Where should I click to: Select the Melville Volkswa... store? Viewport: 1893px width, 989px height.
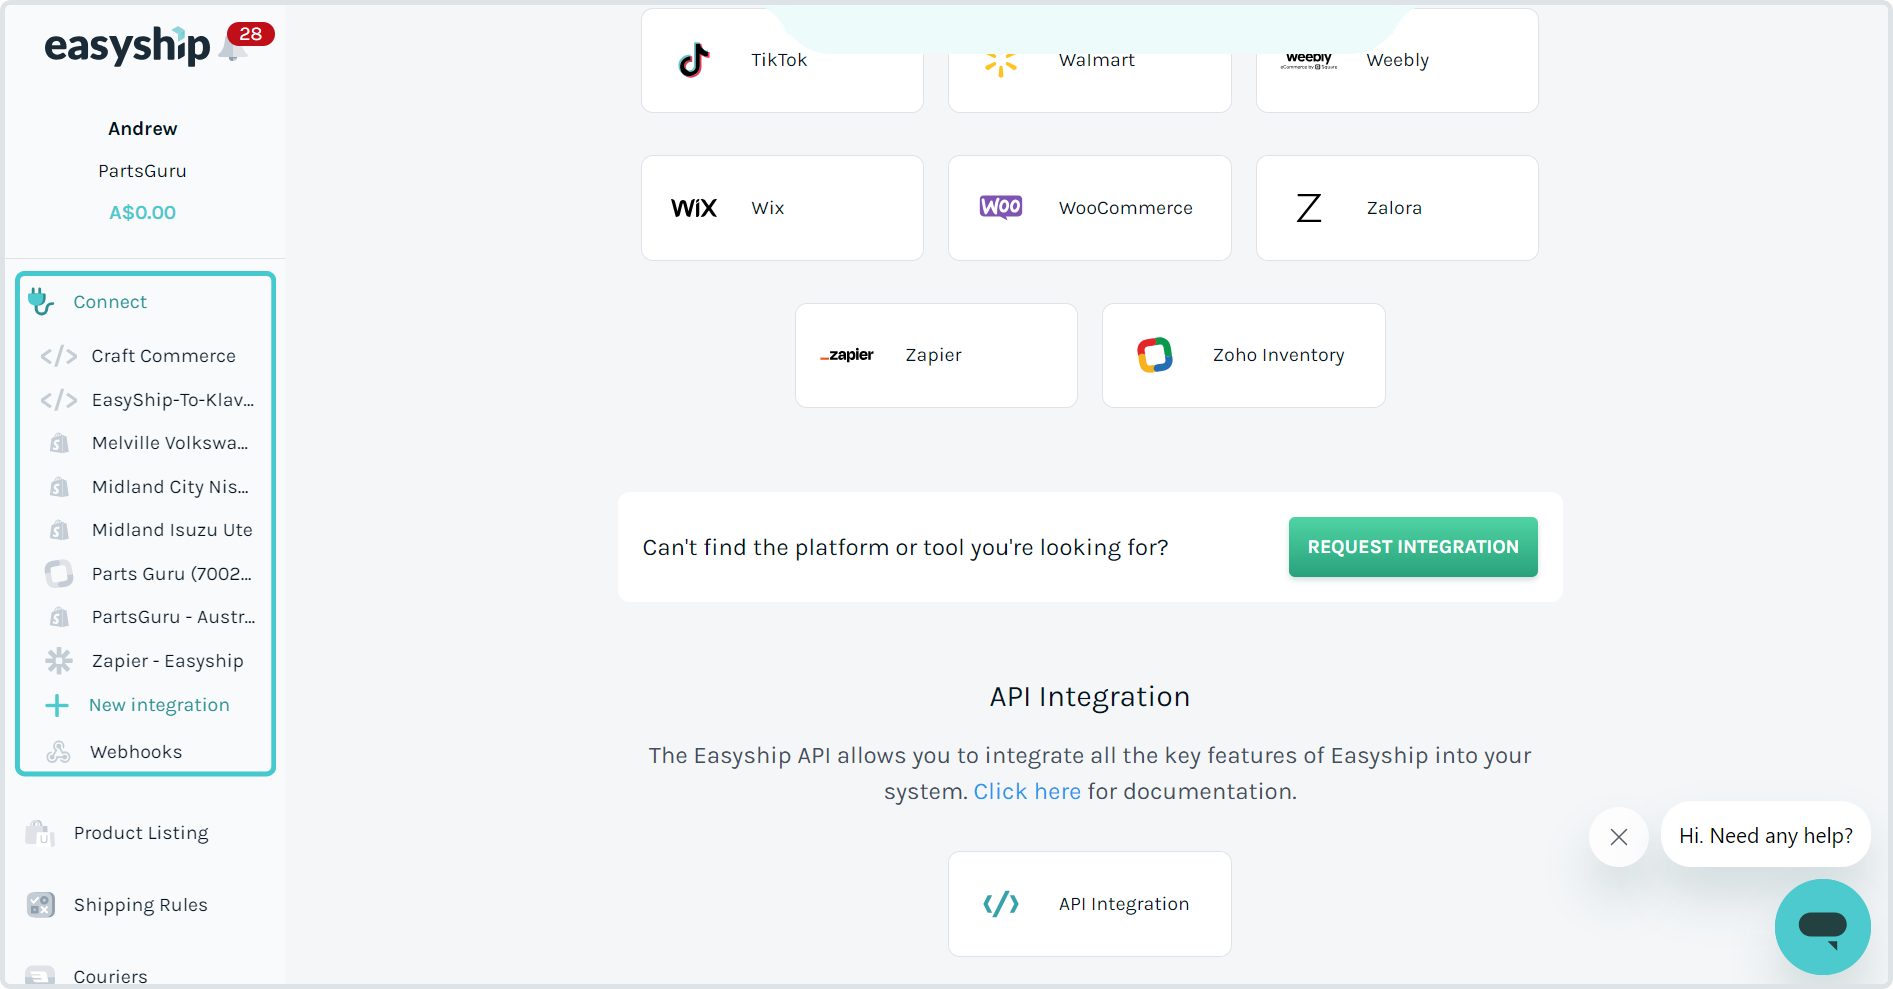(x=170, y=443)
